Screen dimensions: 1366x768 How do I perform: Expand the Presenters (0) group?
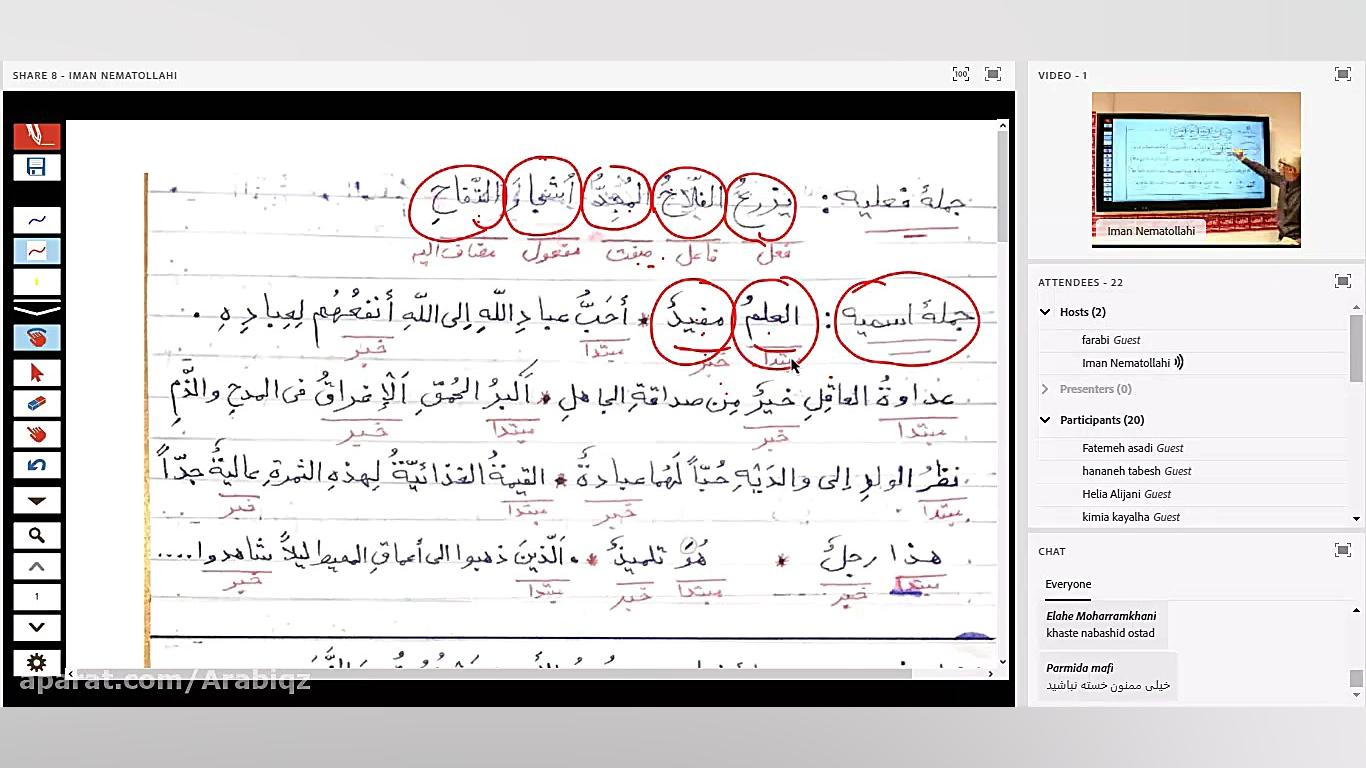click(1045, 389)
